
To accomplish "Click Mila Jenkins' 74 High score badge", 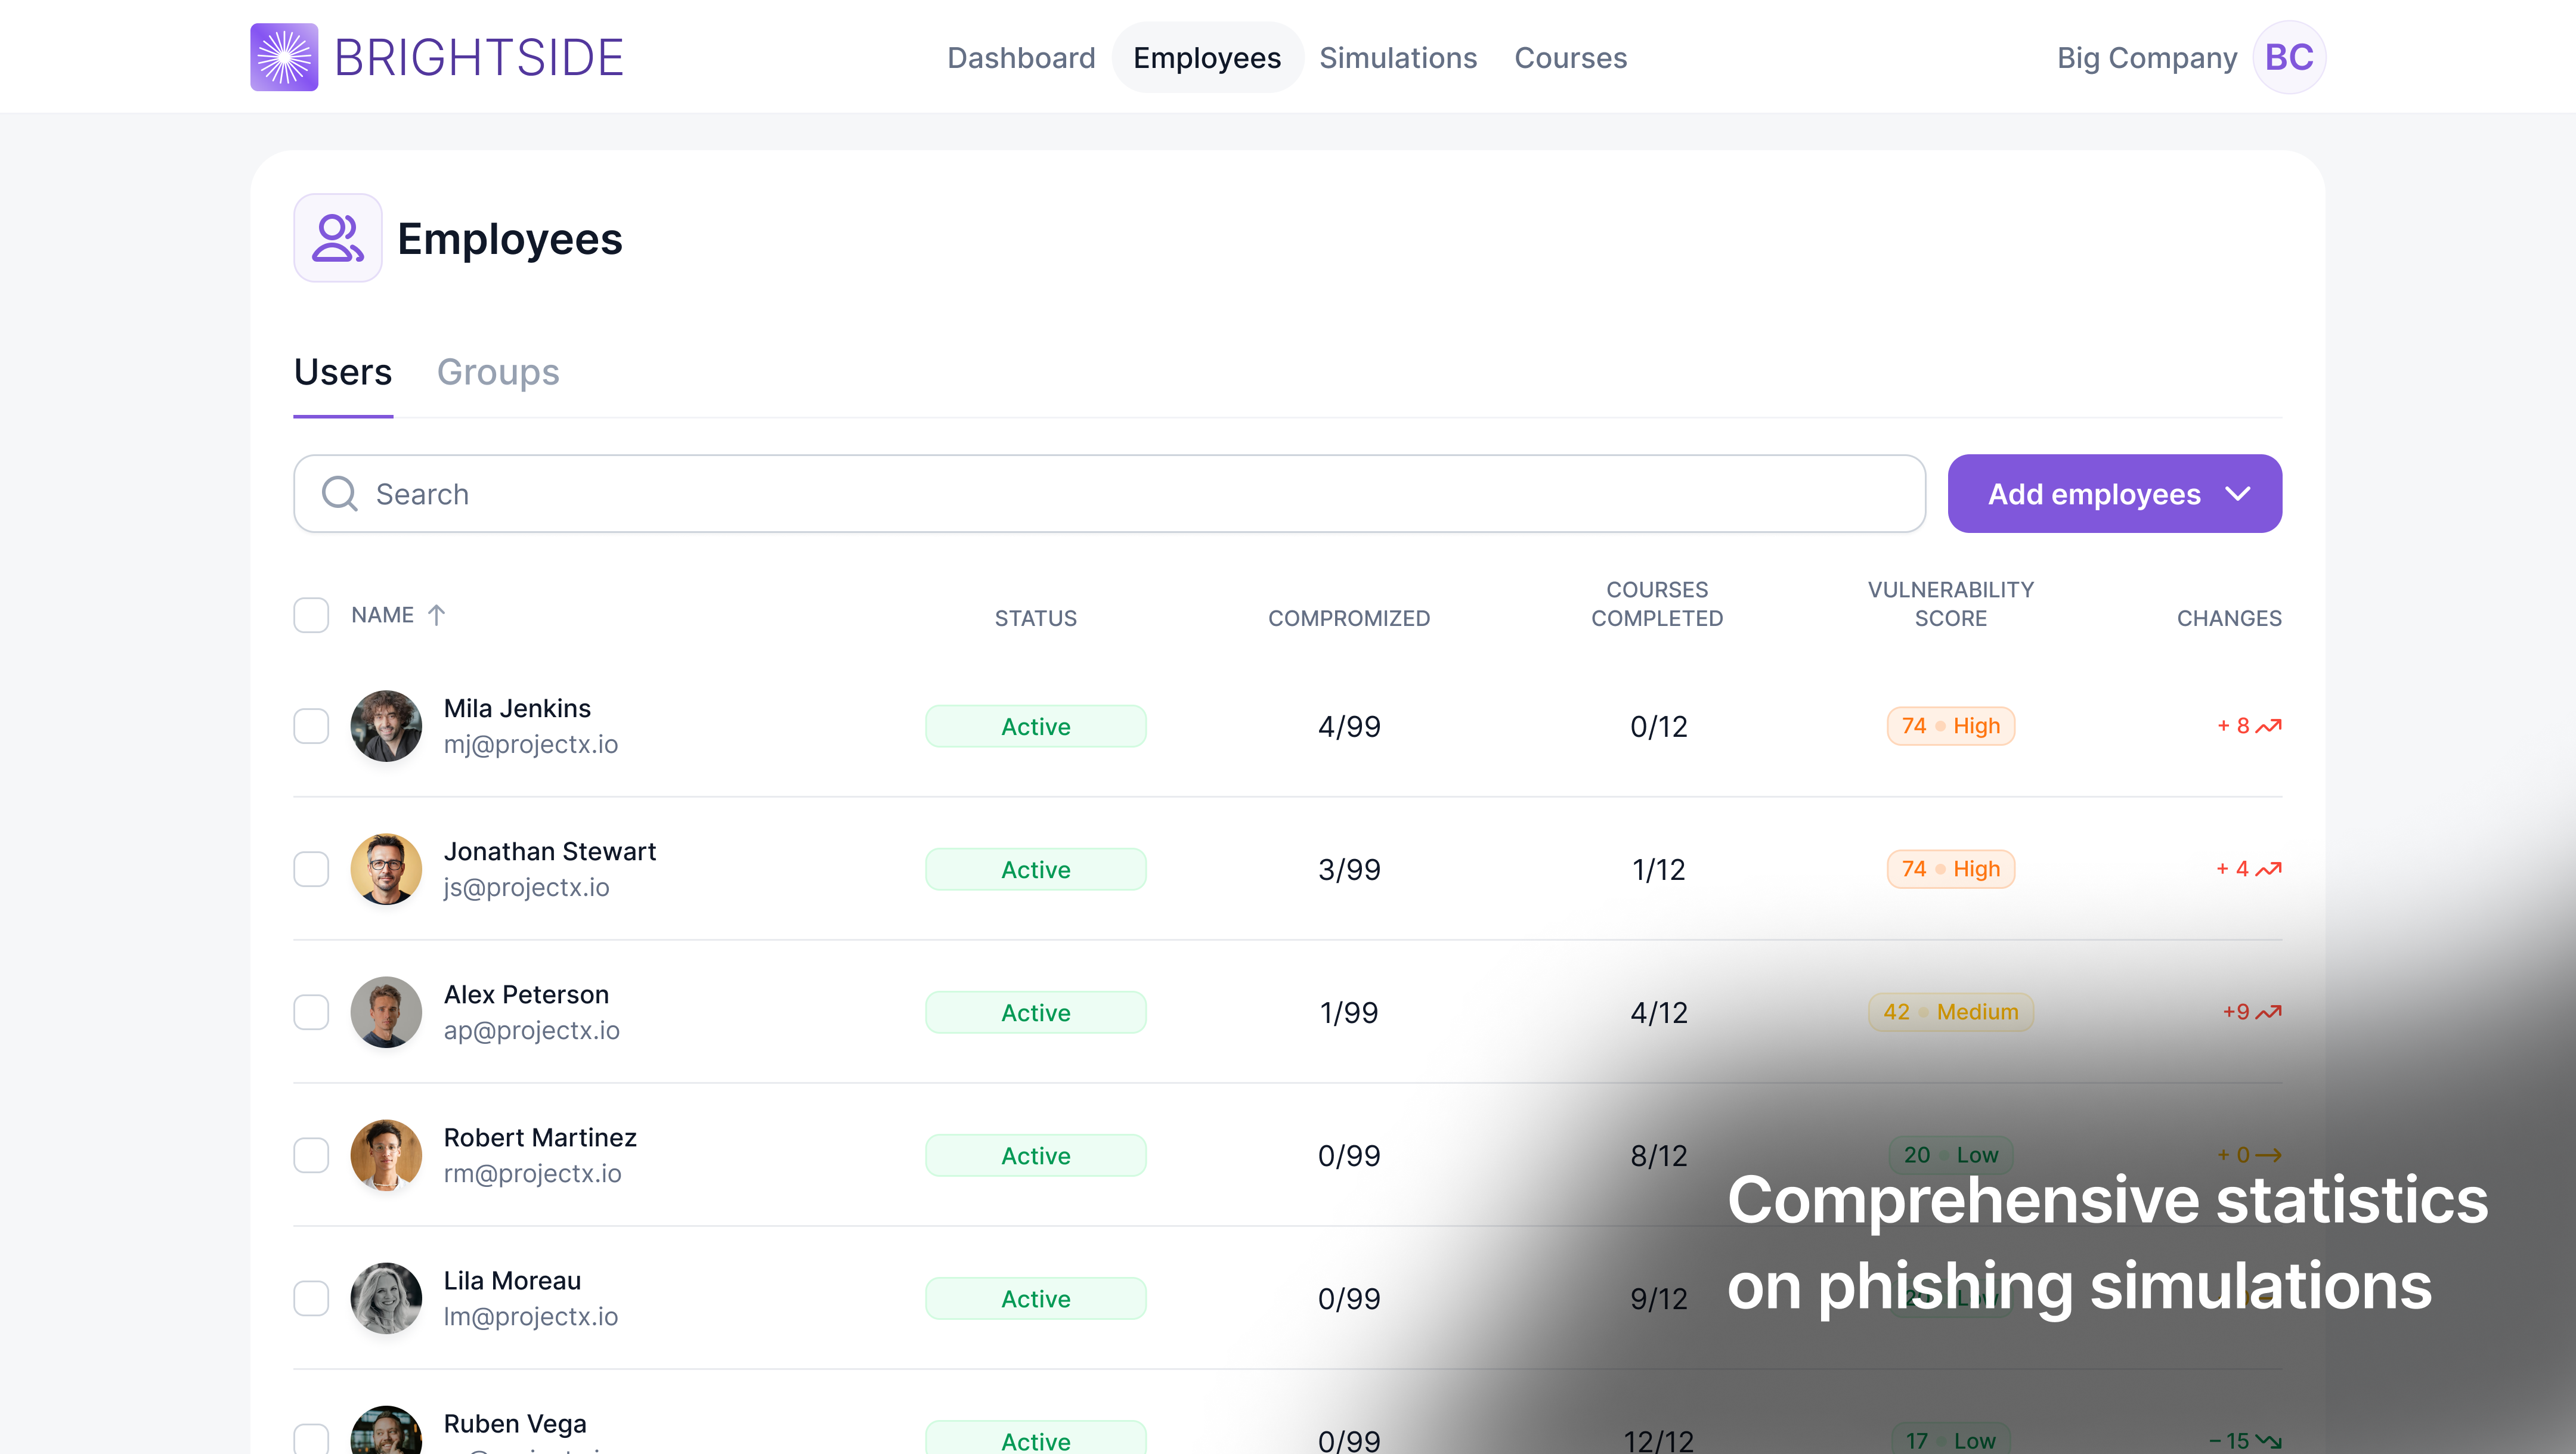I will point(1950,726).
